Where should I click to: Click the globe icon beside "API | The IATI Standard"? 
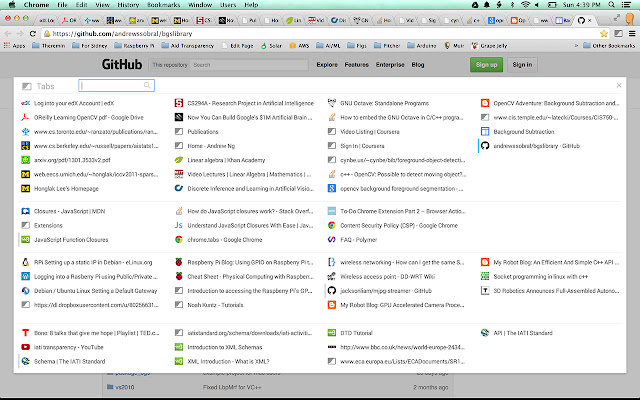coord(485,333)
